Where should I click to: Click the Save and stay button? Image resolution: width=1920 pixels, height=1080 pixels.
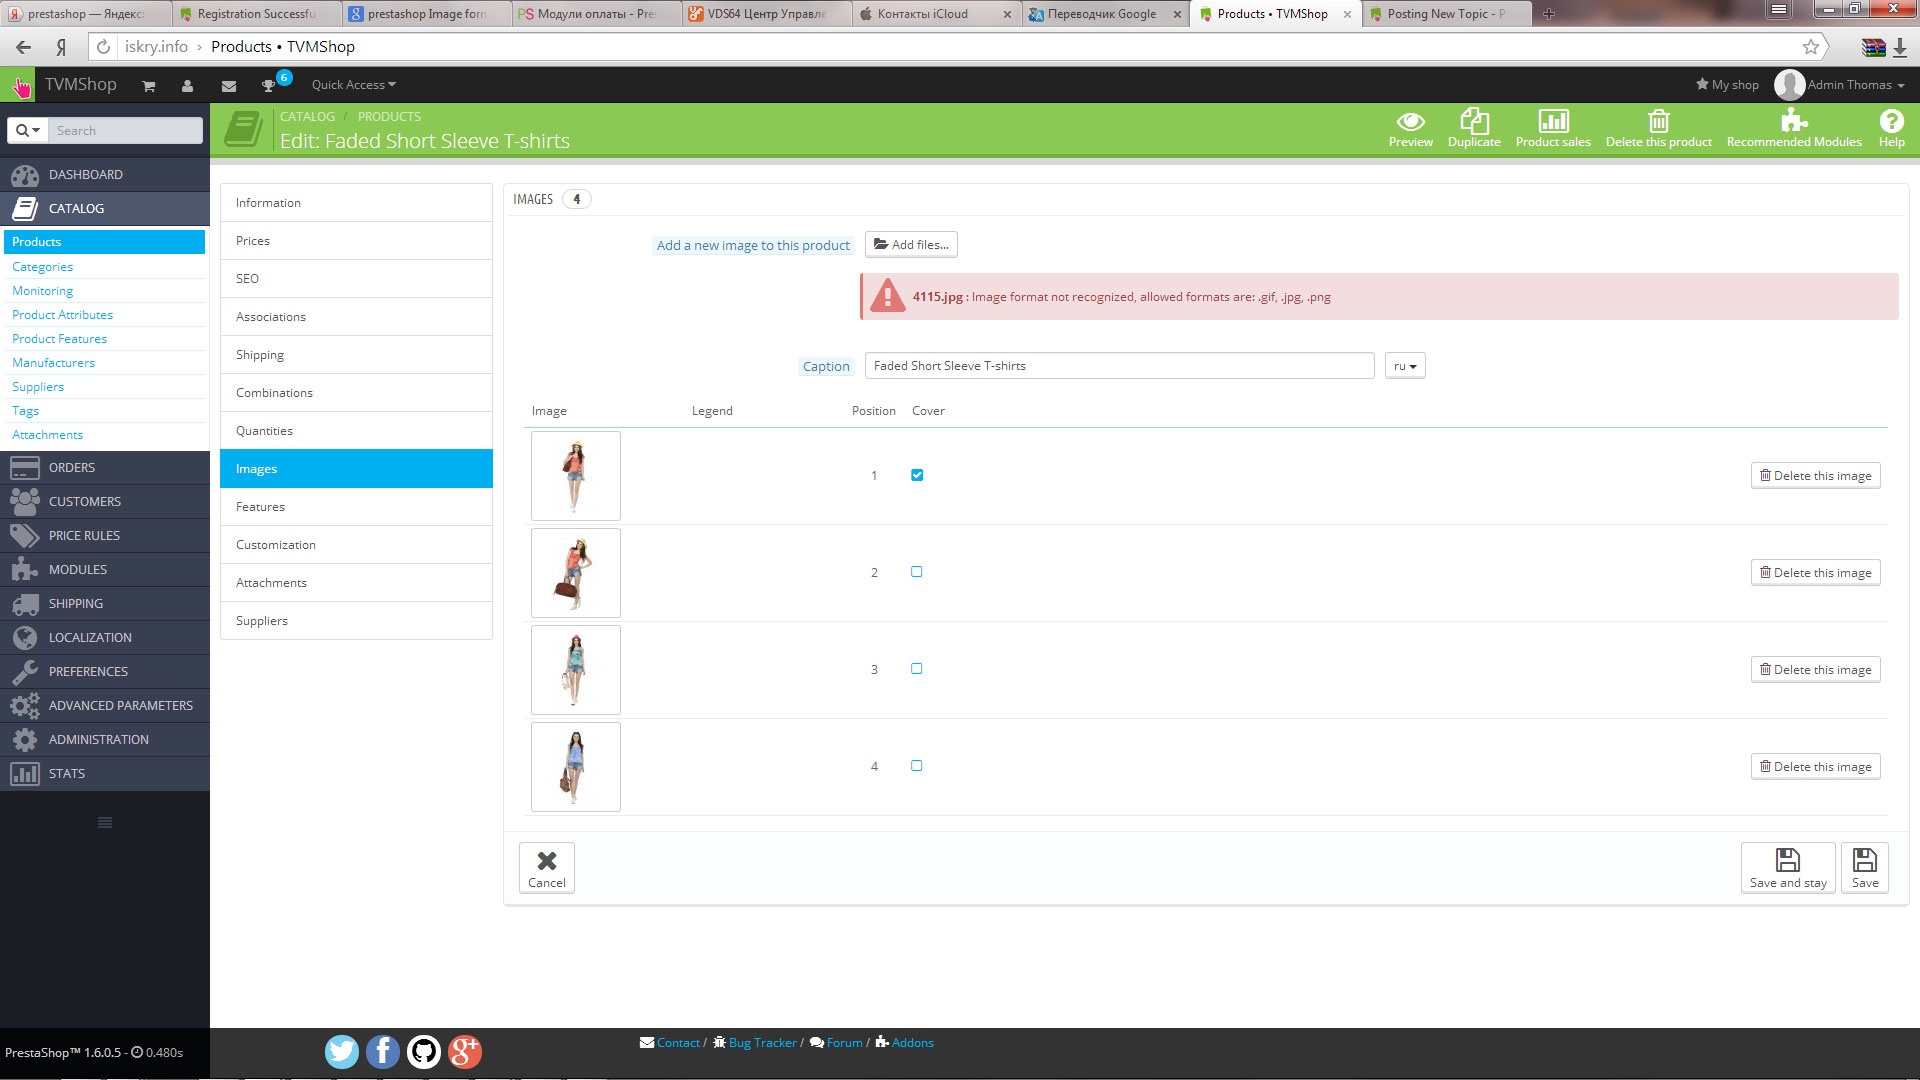[x=1787, y=867]
